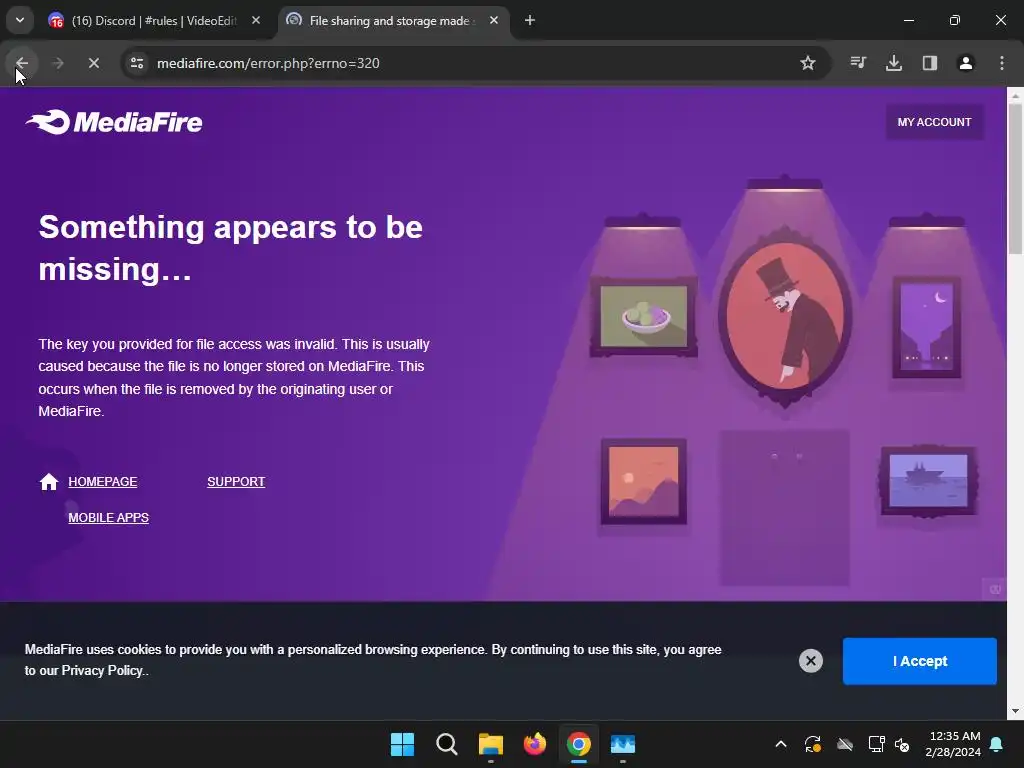Click Chrome icon in taskbar

coord(579,744)
